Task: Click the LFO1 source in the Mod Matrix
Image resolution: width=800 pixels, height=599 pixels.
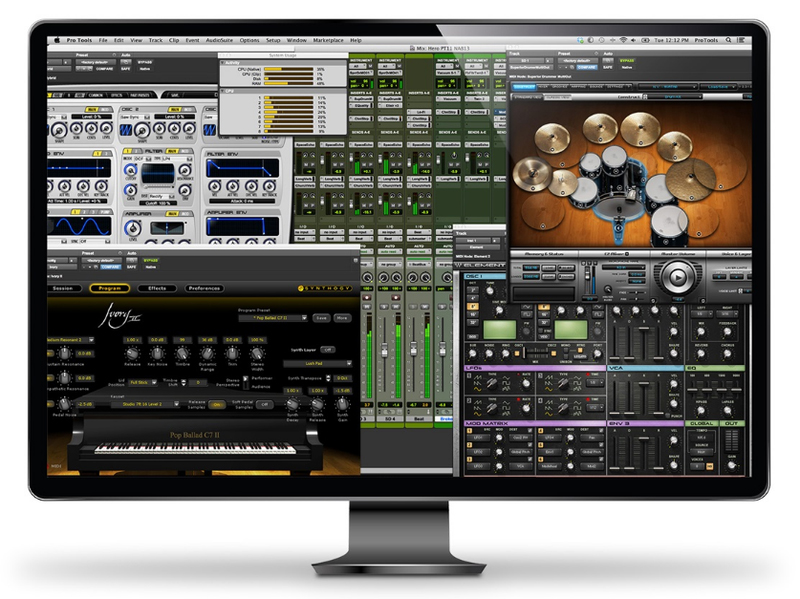Action: tap(479, 437)
